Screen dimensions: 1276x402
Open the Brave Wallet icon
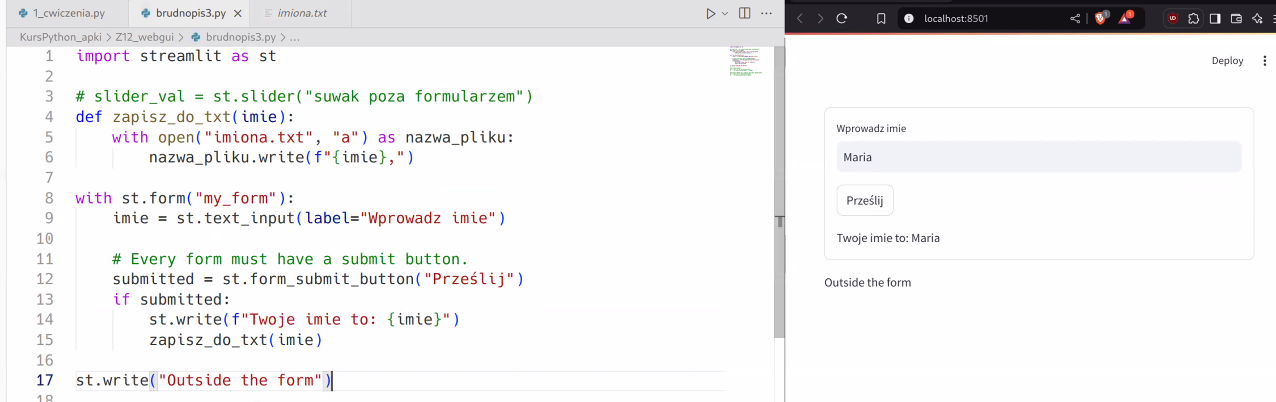1236,18
